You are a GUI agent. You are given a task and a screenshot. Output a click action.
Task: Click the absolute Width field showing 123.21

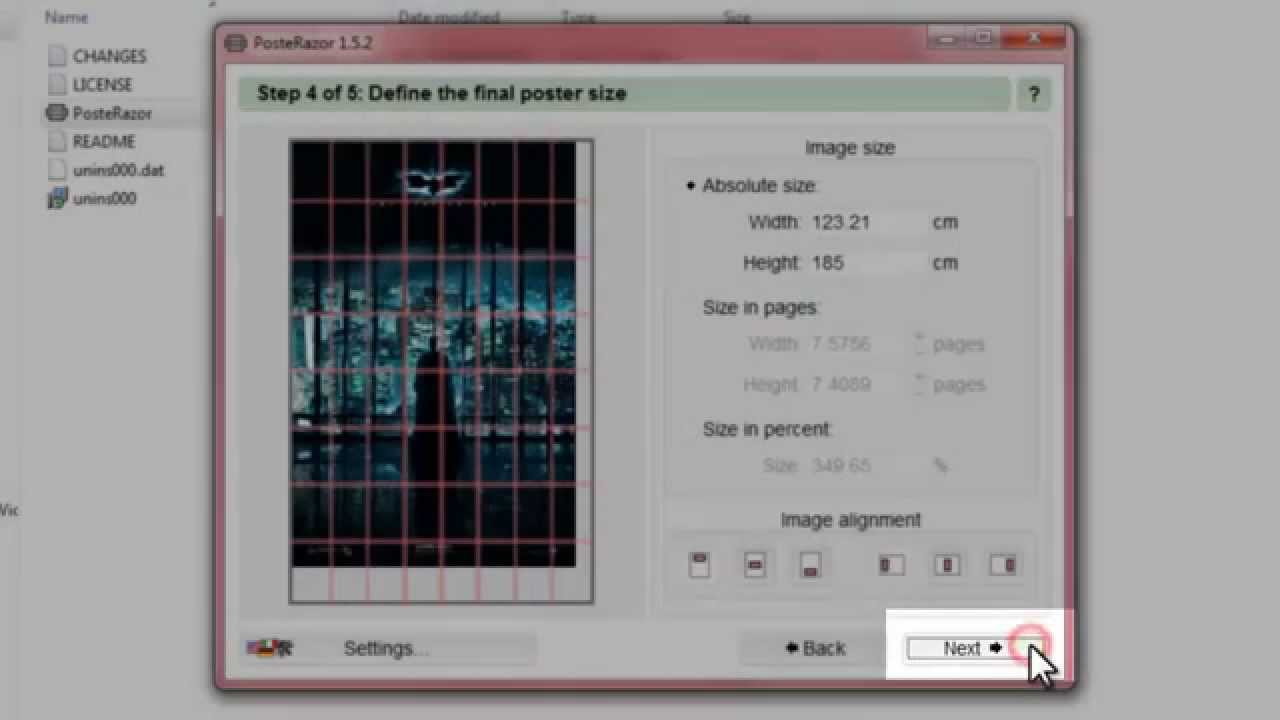click(865, 223)
